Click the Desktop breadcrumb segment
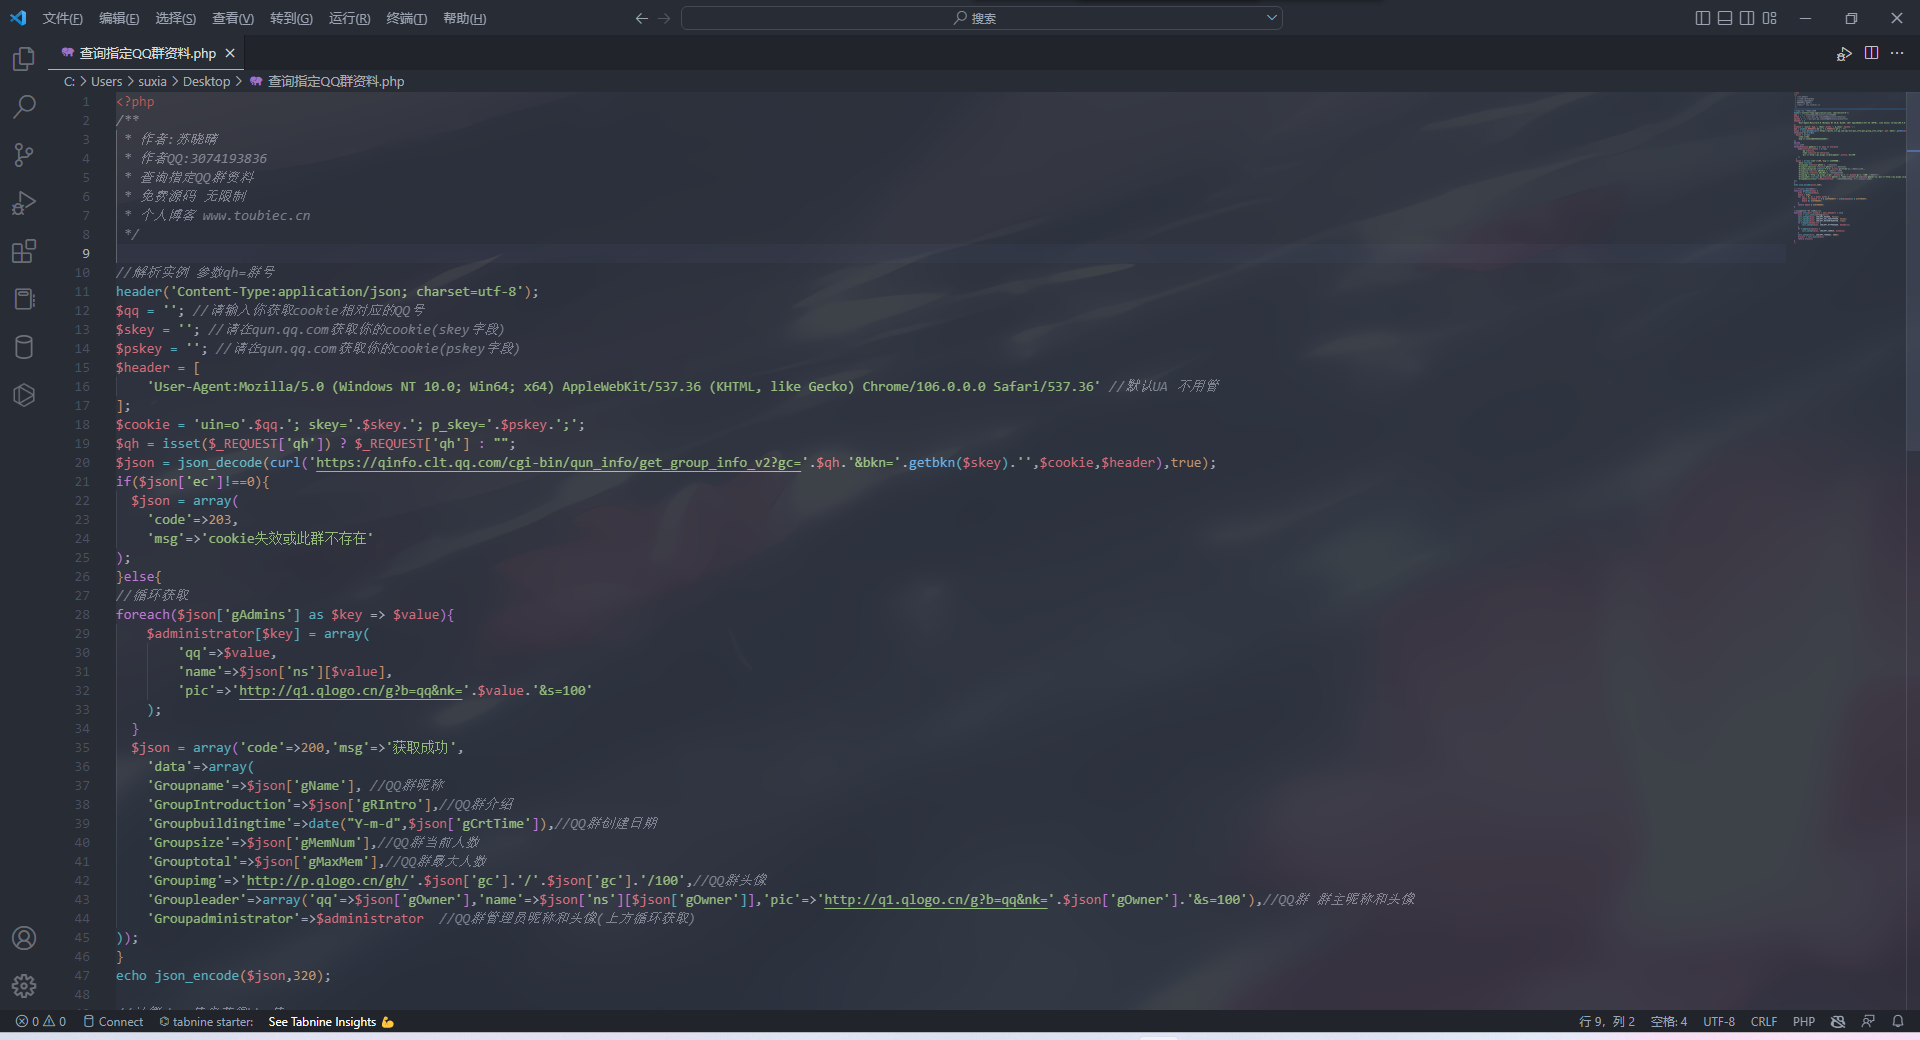This screenshot has width=1920, height=1040. (x=206, y=81)
